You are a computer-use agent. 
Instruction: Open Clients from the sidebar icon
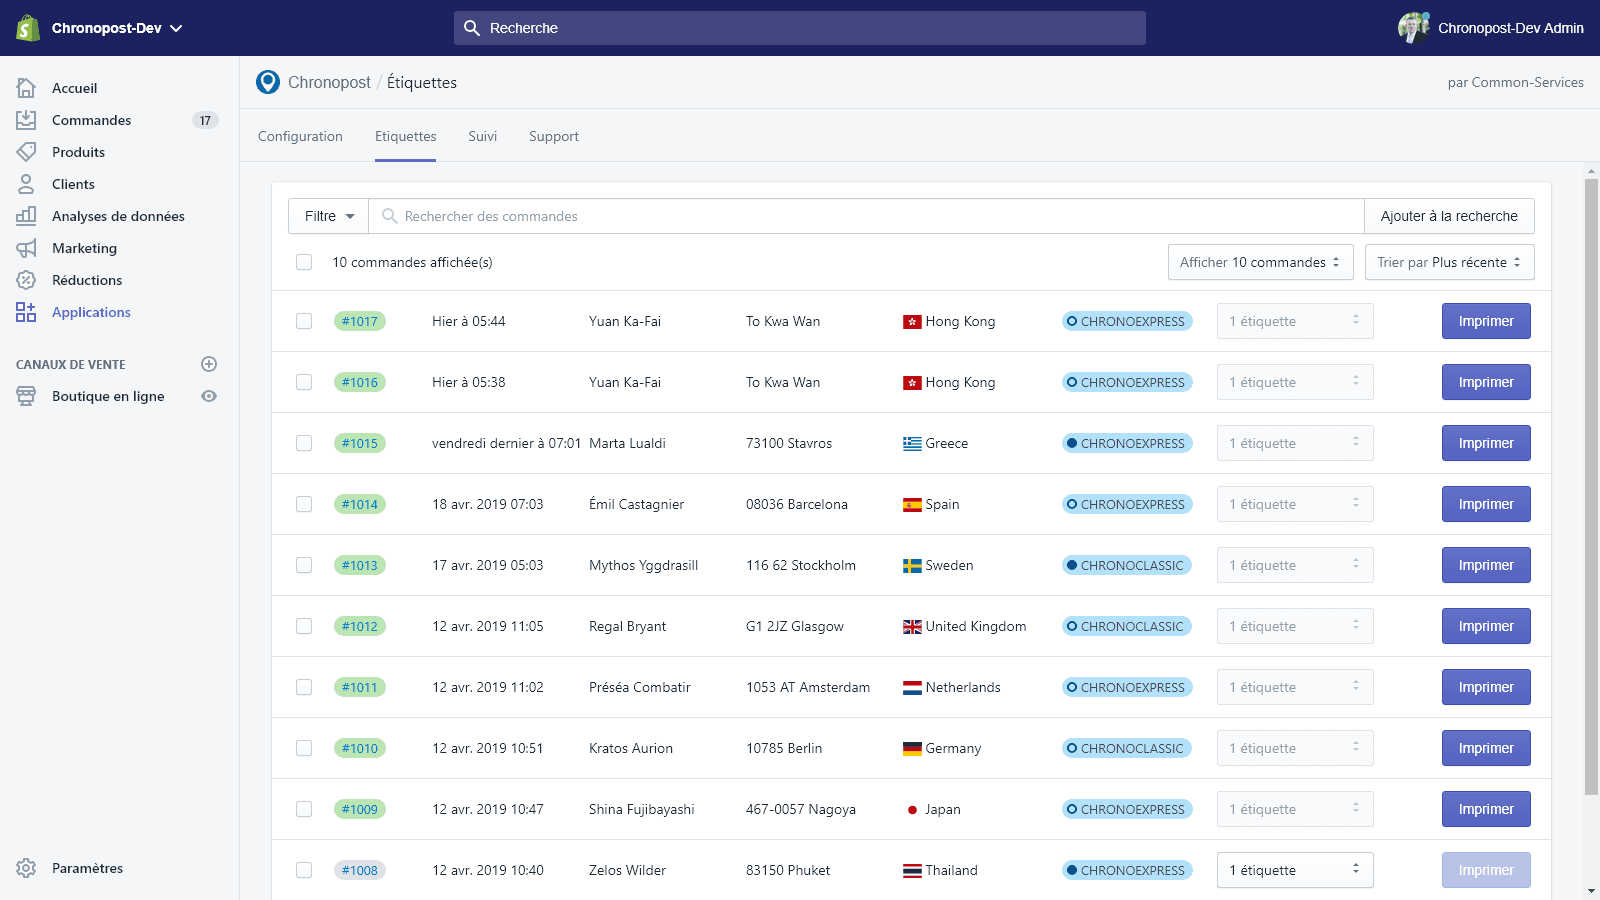pos(26,184)
